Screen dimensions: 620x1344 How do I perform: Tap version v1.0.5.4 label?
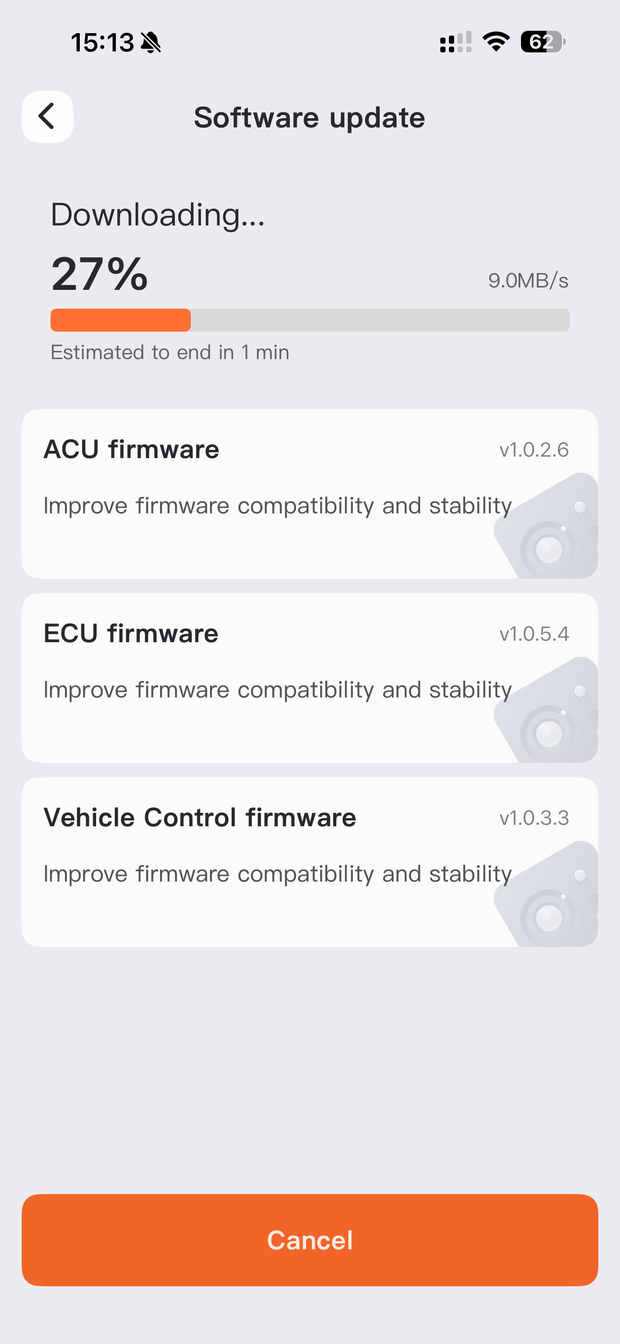point(534,634)
